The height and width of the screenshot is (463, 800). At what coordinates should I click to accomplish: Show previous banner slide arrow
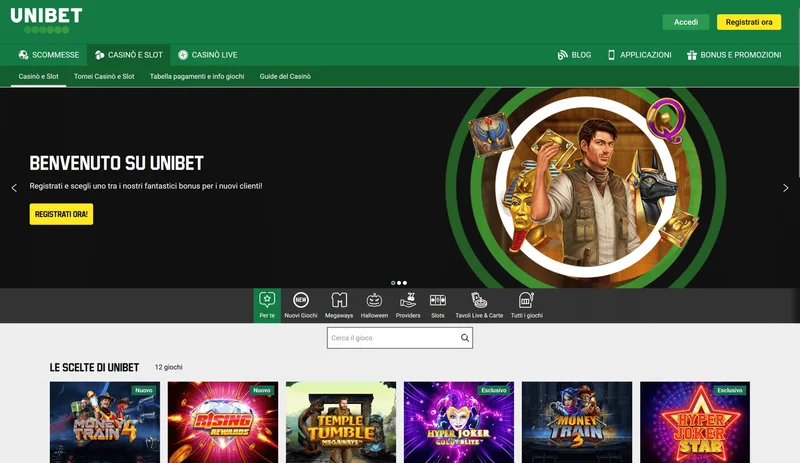pyautogui.click(x=14, y=188)
